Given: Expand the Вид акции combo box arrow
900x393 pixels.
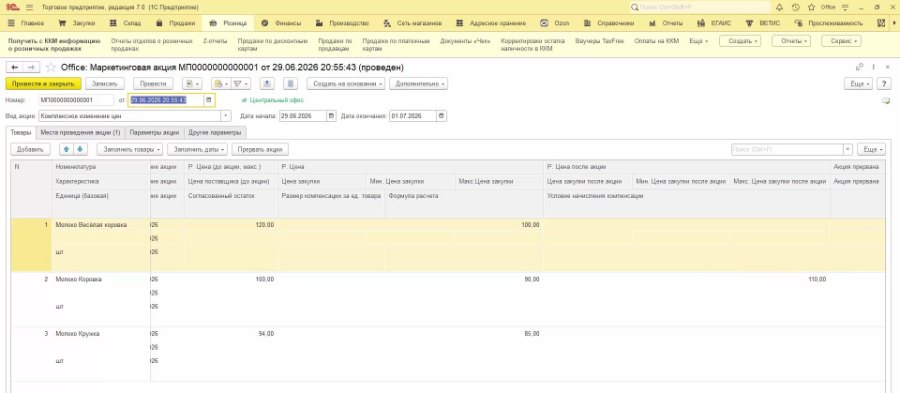Looking at the screenshot, I should click(x=226, y=116).
